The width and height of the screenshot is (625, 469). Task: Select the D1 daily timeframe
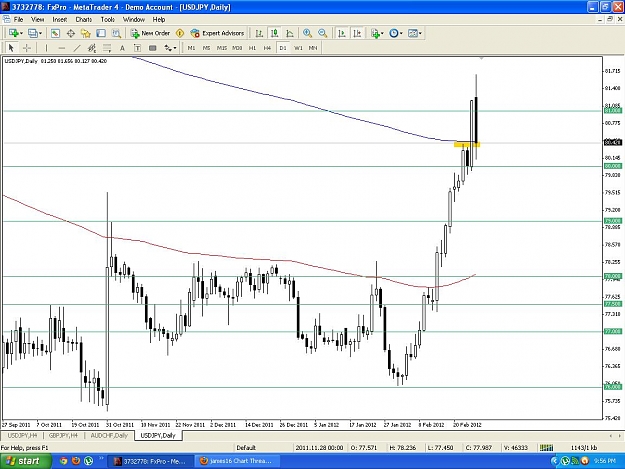[283, 48]
